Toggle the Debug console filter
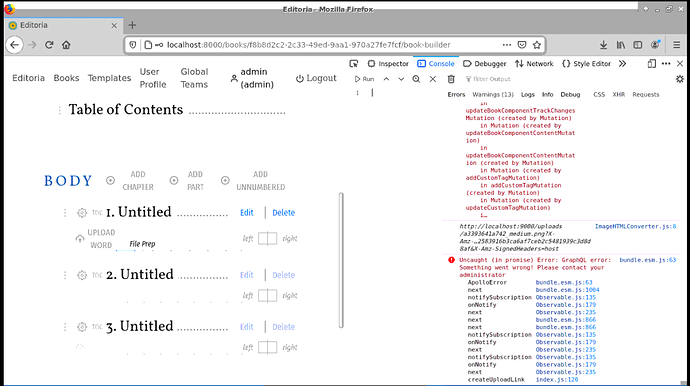The width and height of the screenshot is (690, 386). (570, 95)
